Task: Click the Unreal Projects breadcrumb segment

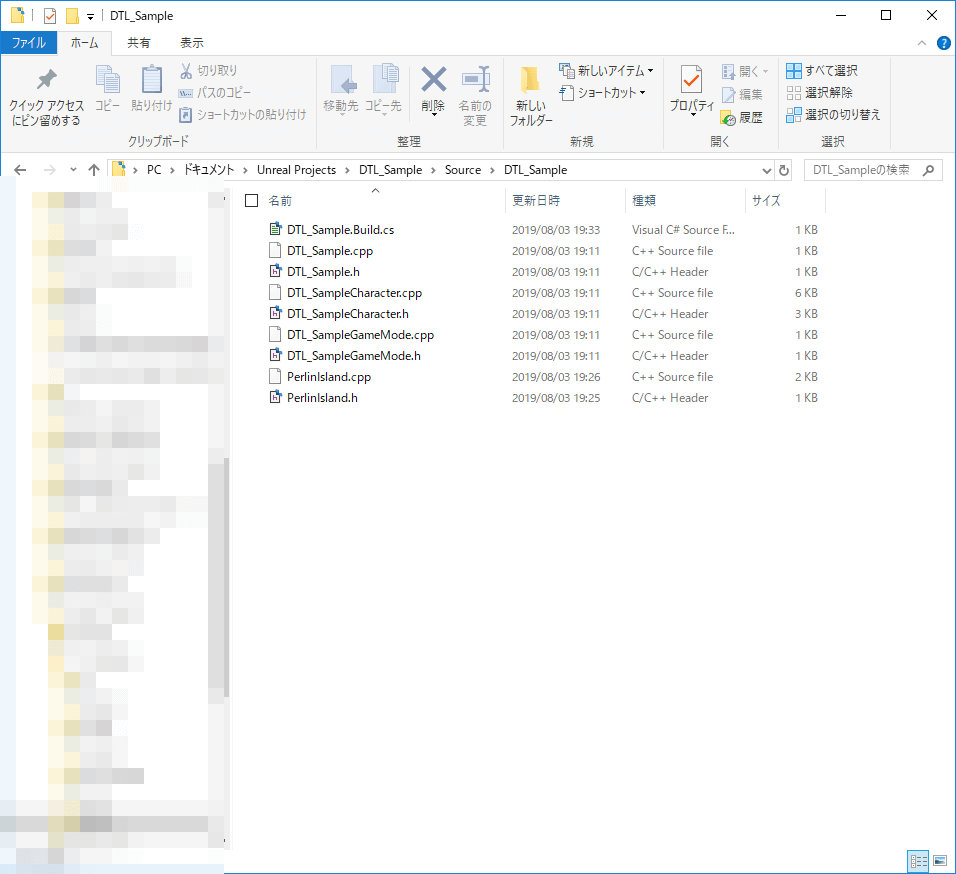Action: [296, 170]
